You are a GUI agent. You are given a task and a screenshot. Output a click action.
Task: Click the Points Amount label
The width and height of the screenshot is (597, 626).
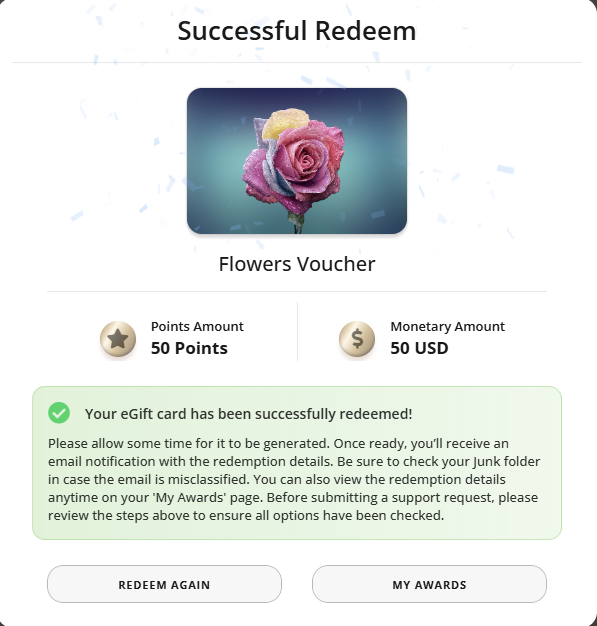[197, 327]
